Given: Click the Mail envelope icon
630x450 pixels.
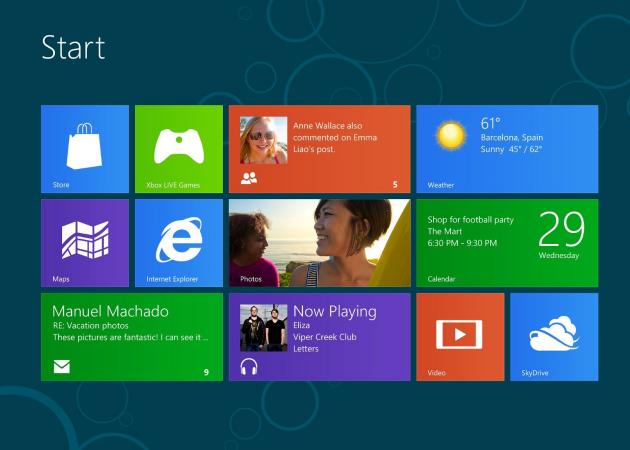Looking at the screenshot, I should (62, 367).
